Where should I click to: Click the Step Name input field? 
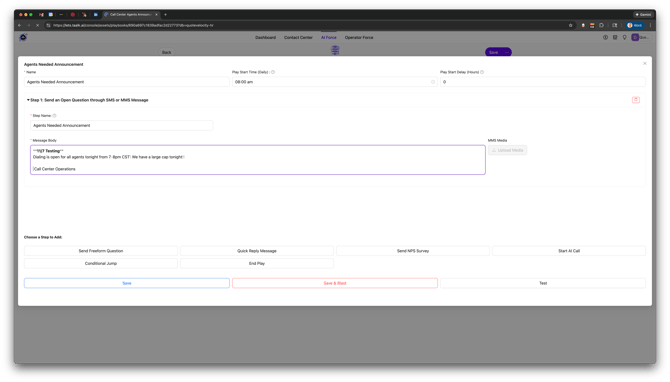[x=122, y=126]
